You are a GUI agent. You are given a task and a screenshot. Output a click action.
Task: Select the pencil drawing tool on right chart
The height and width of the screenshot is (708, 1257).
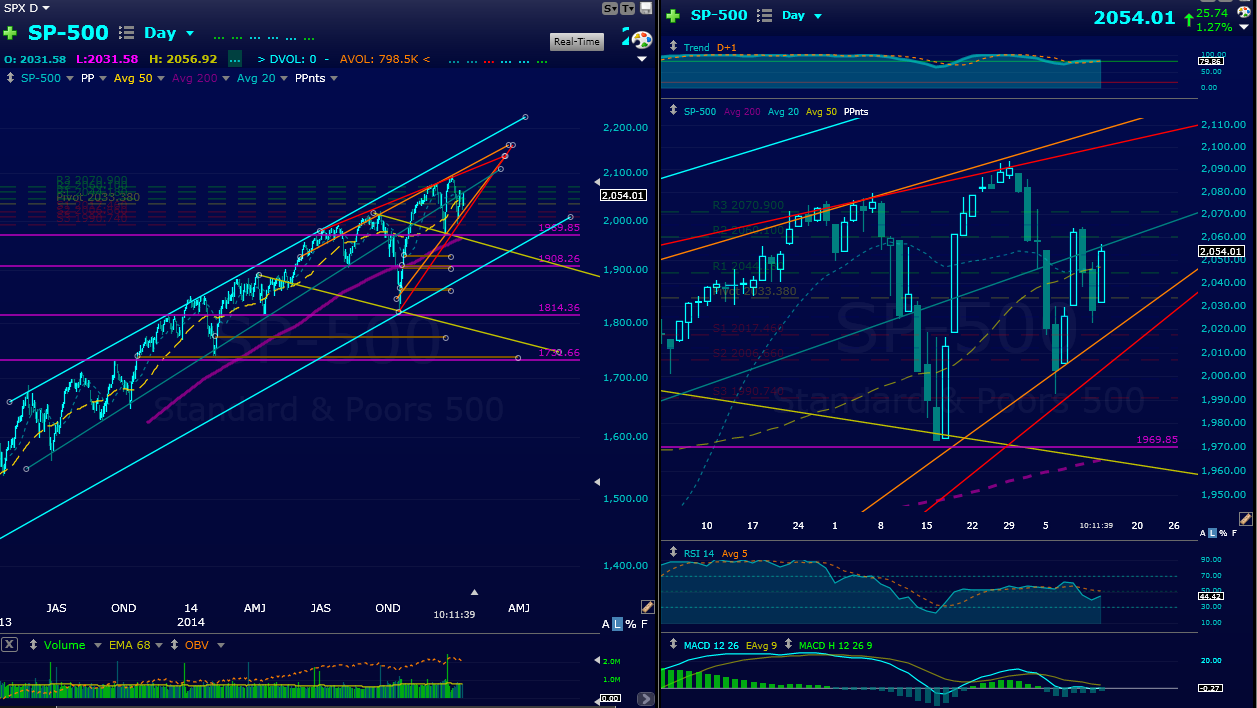[x=1244, y=519]
